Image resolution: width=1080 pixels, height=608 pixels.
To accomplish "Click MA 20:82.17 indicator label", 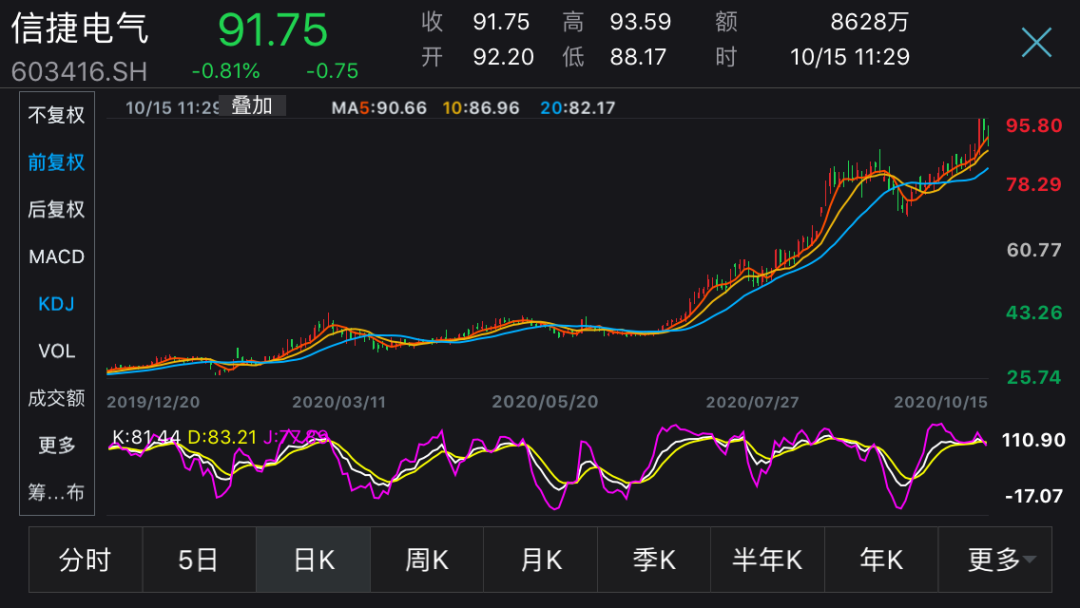I will click(578, 108).
